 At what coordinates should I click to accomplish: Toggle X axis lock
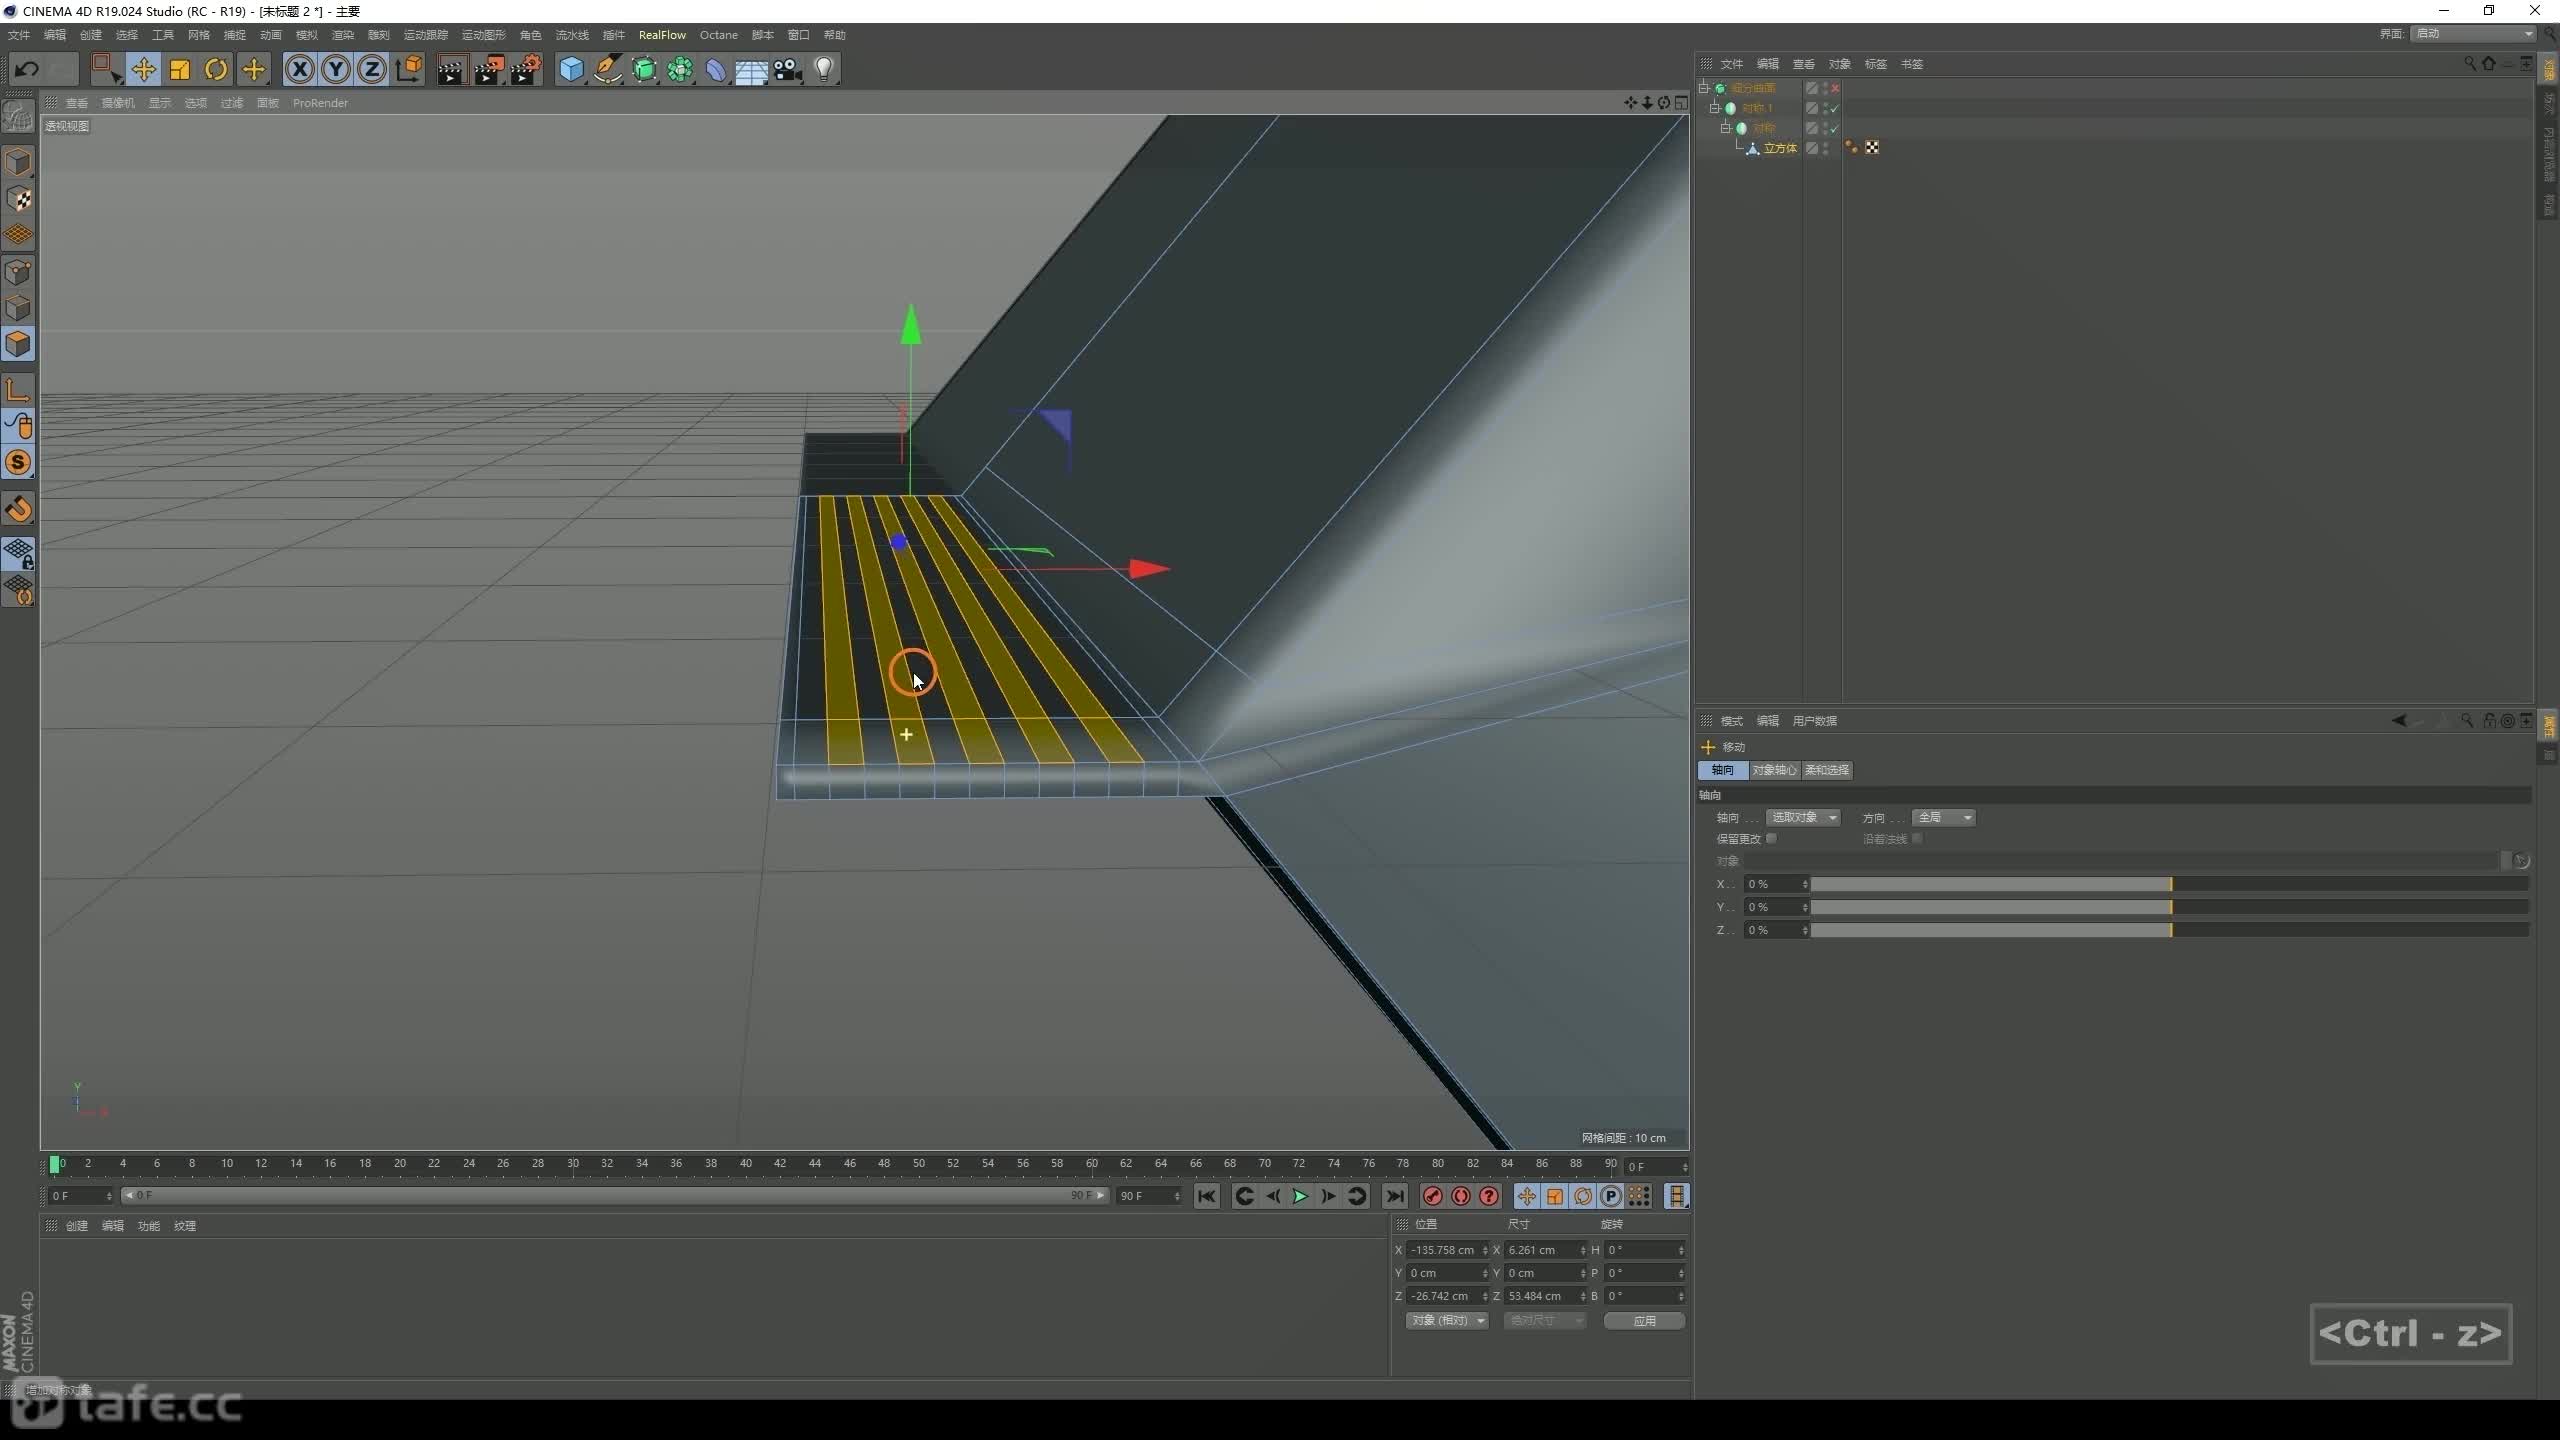pos(299,69)
